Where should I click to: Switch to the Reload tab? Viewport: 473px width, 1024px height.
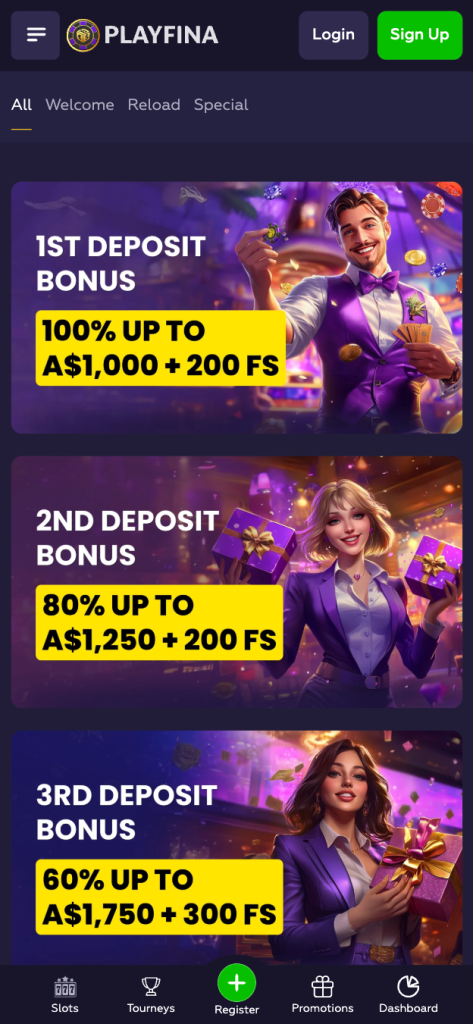154,104
